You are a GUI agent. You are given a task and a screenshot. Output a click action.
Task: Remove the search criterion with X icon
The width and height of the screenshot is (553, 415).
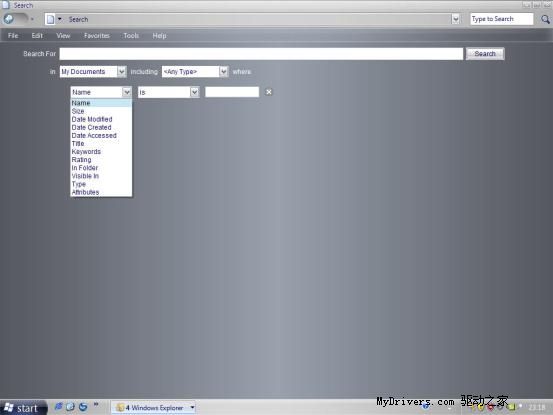(269, 92)
